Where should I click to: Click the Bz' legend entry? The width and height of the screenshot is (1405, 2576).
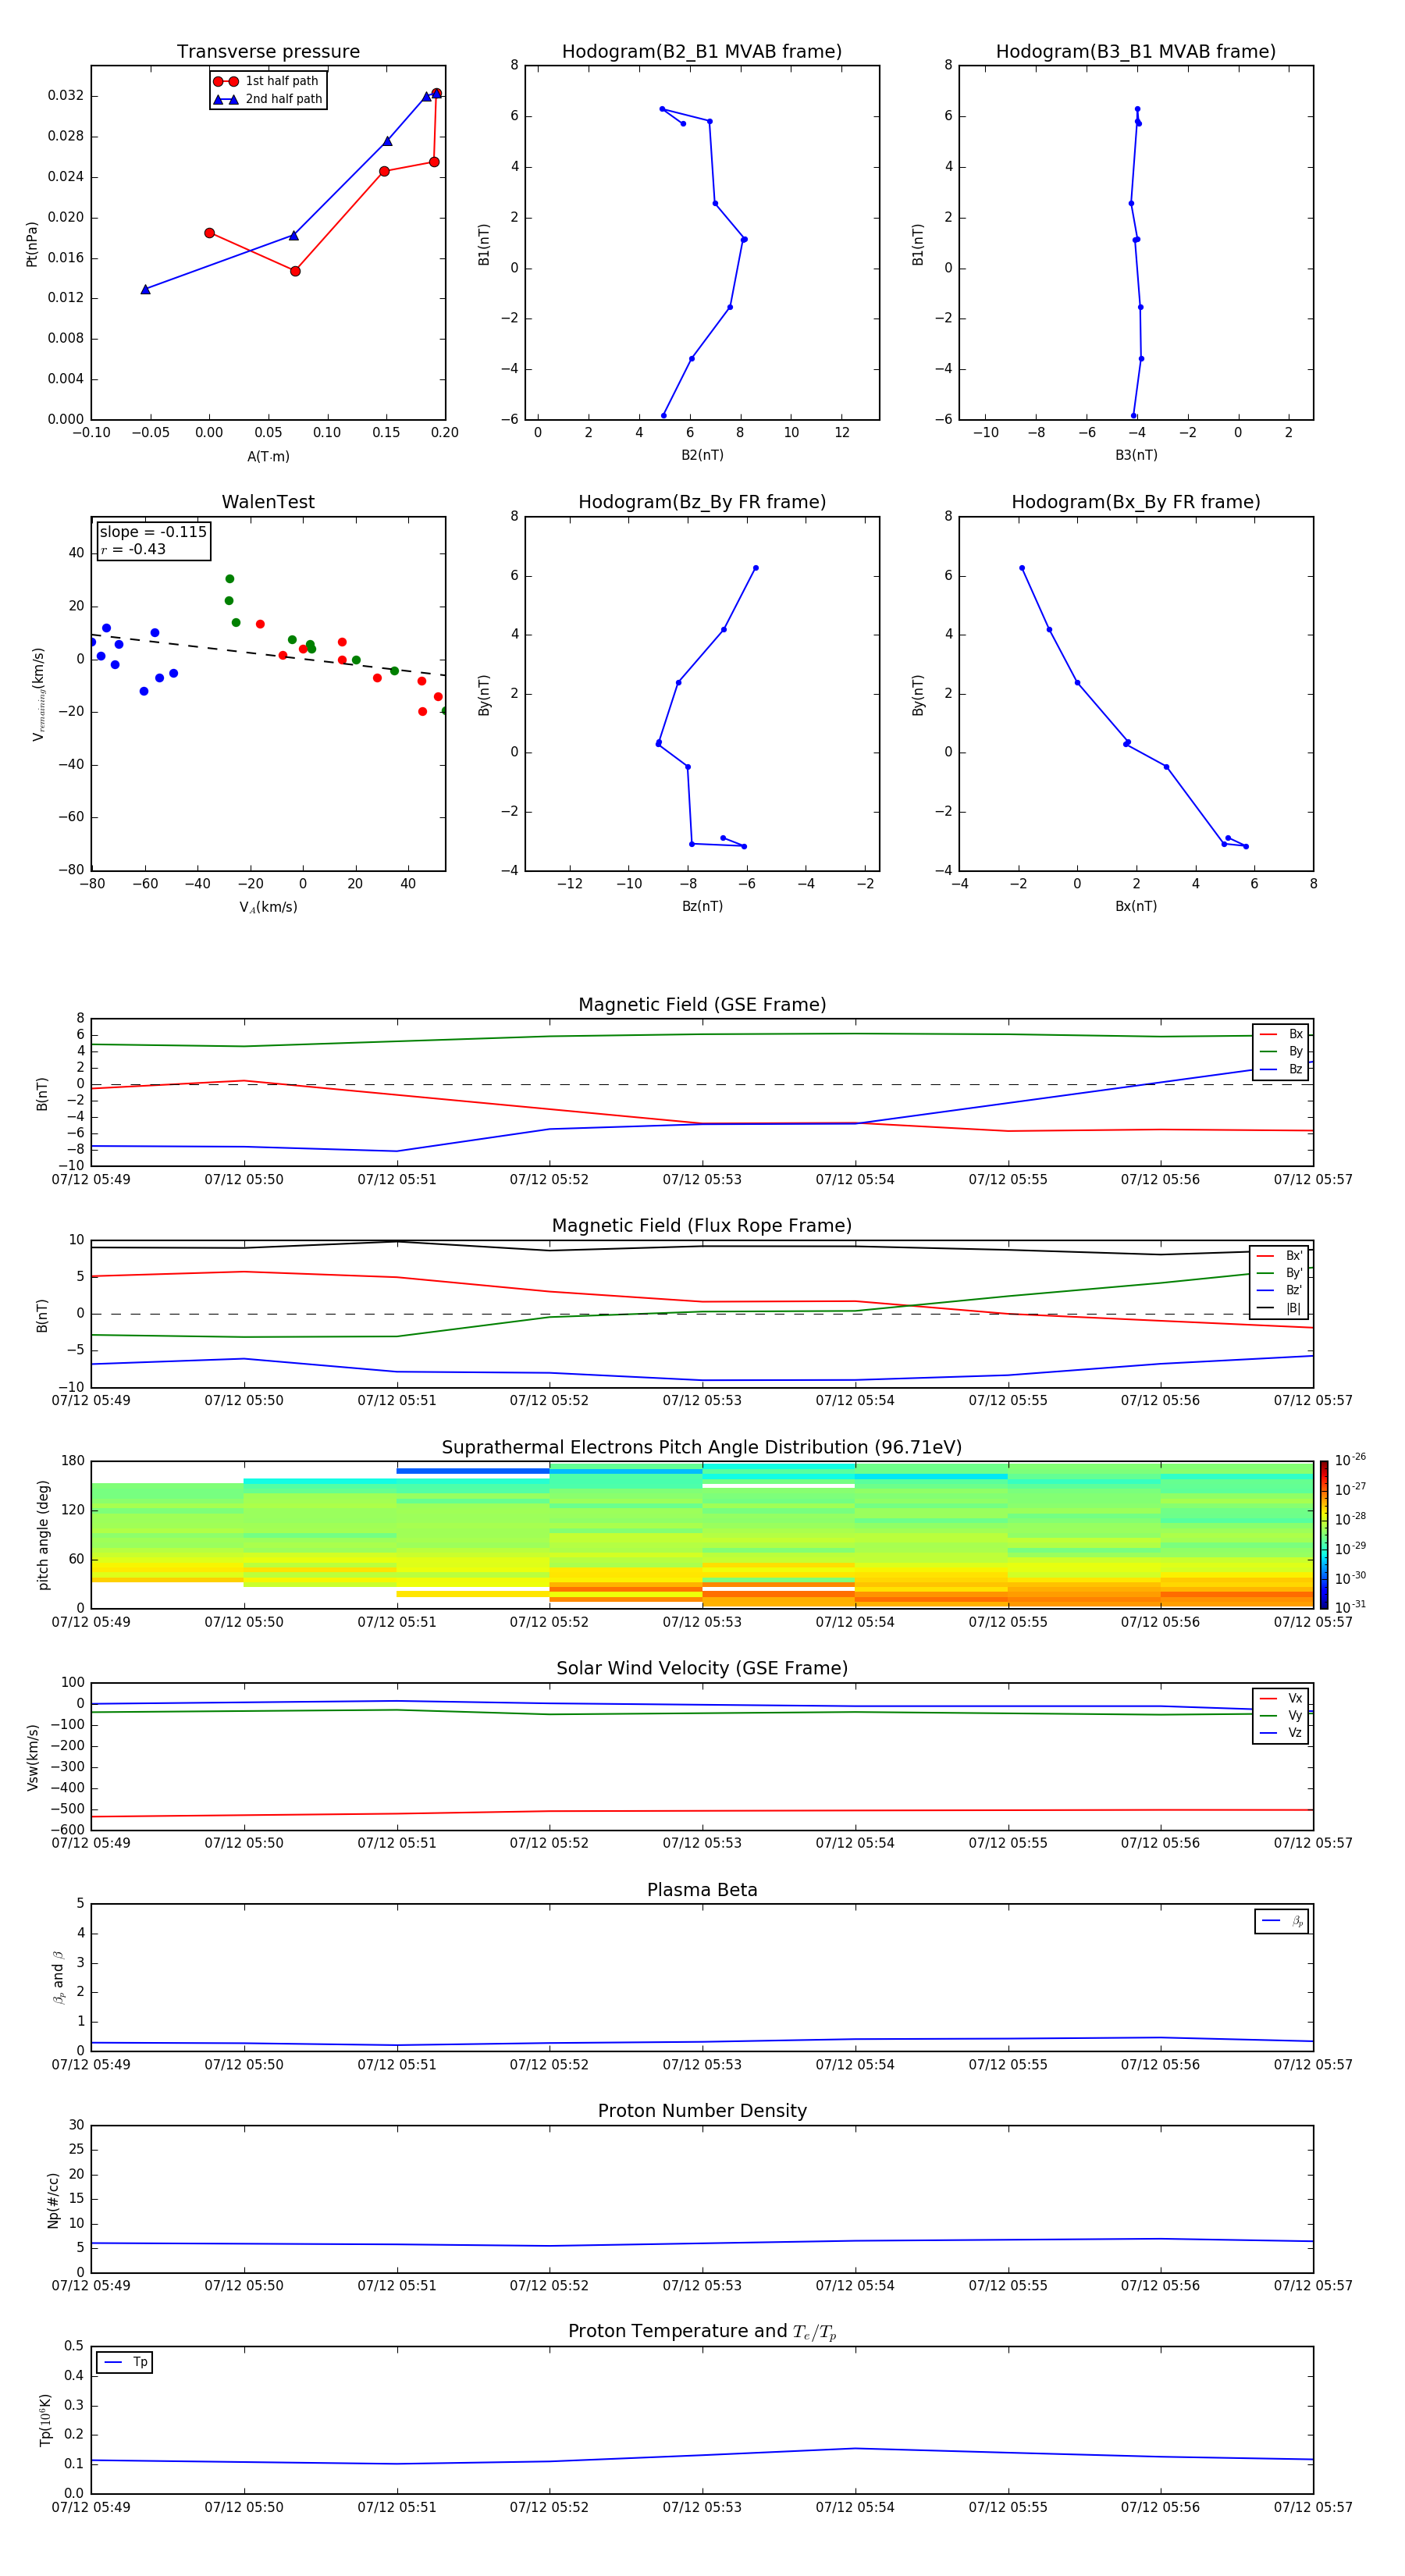[x=1280, y=1290]
